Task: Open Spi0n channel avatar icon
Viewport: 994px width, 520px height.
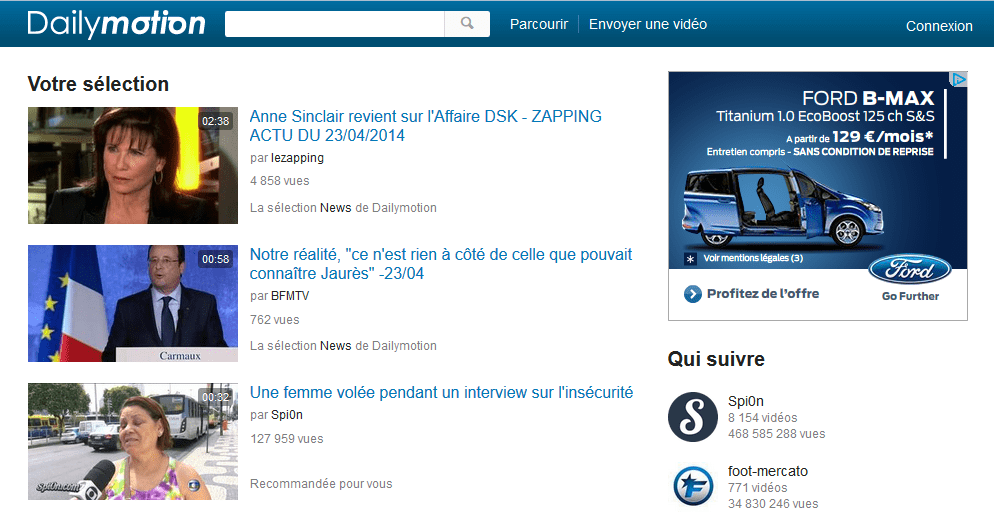Action: point(693,417)
